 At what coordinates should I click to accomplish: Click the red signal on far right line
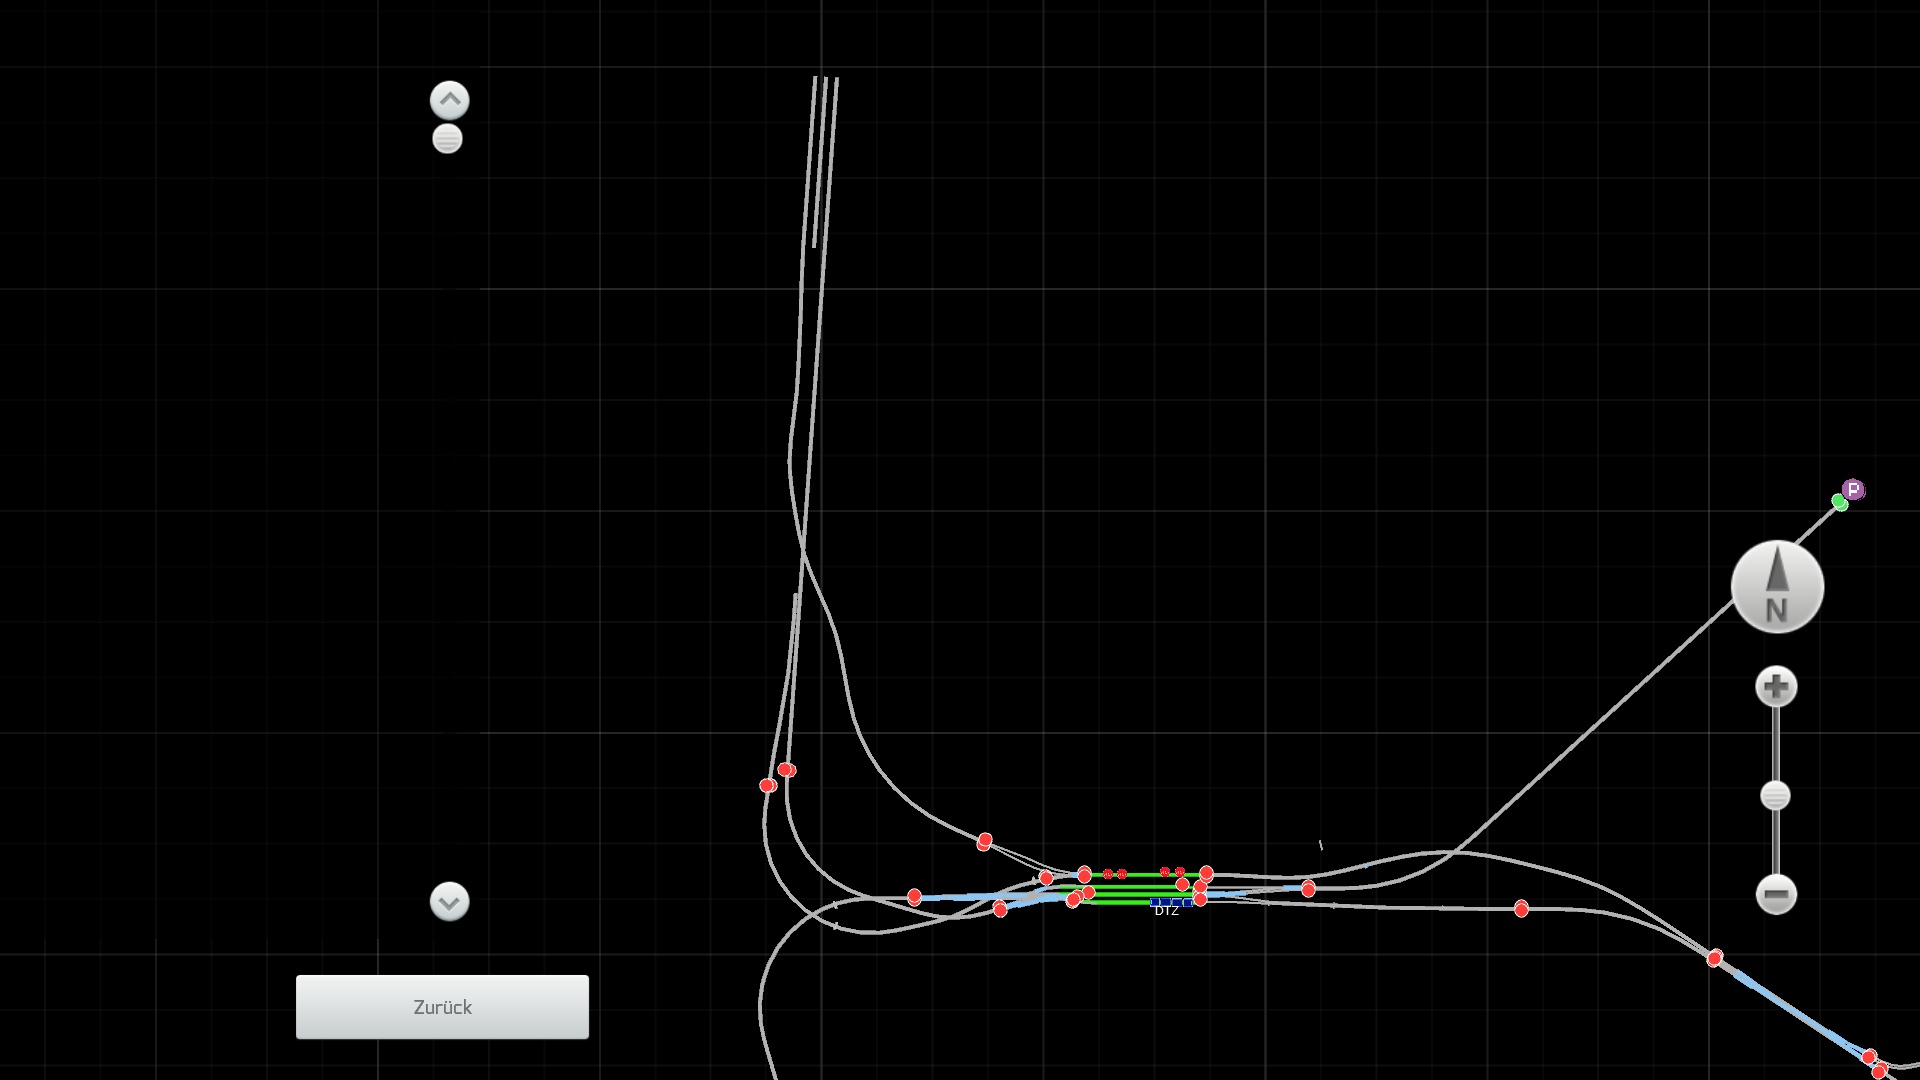[x=1521, y=908]
